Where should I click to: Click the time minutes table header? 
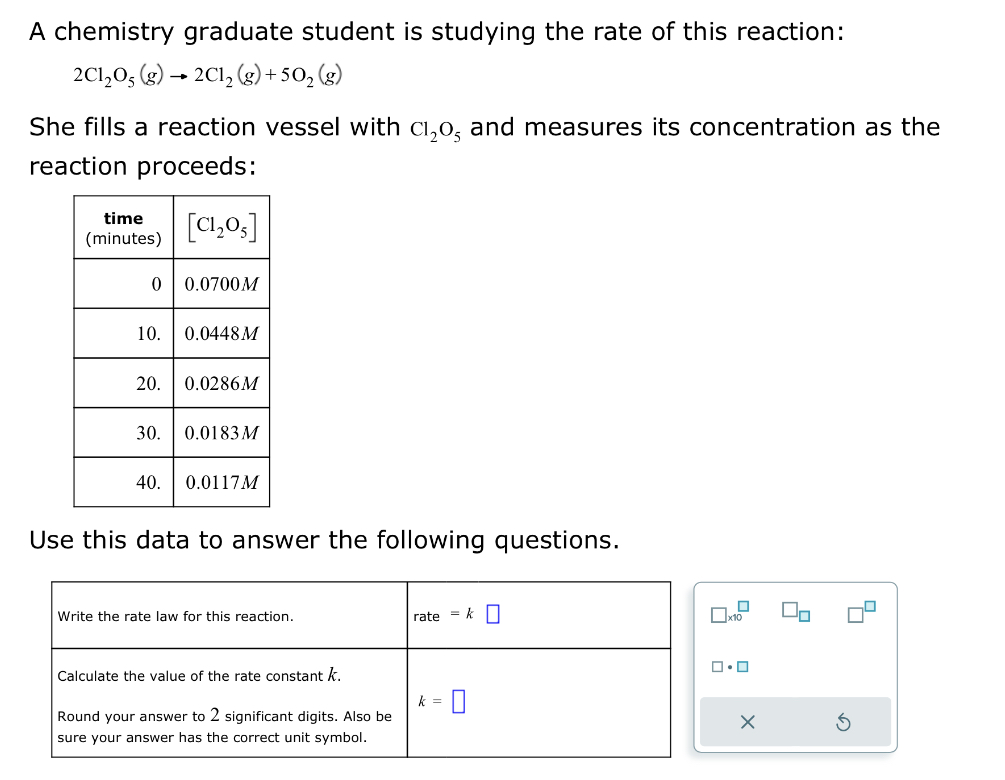(x=123, y=227)
